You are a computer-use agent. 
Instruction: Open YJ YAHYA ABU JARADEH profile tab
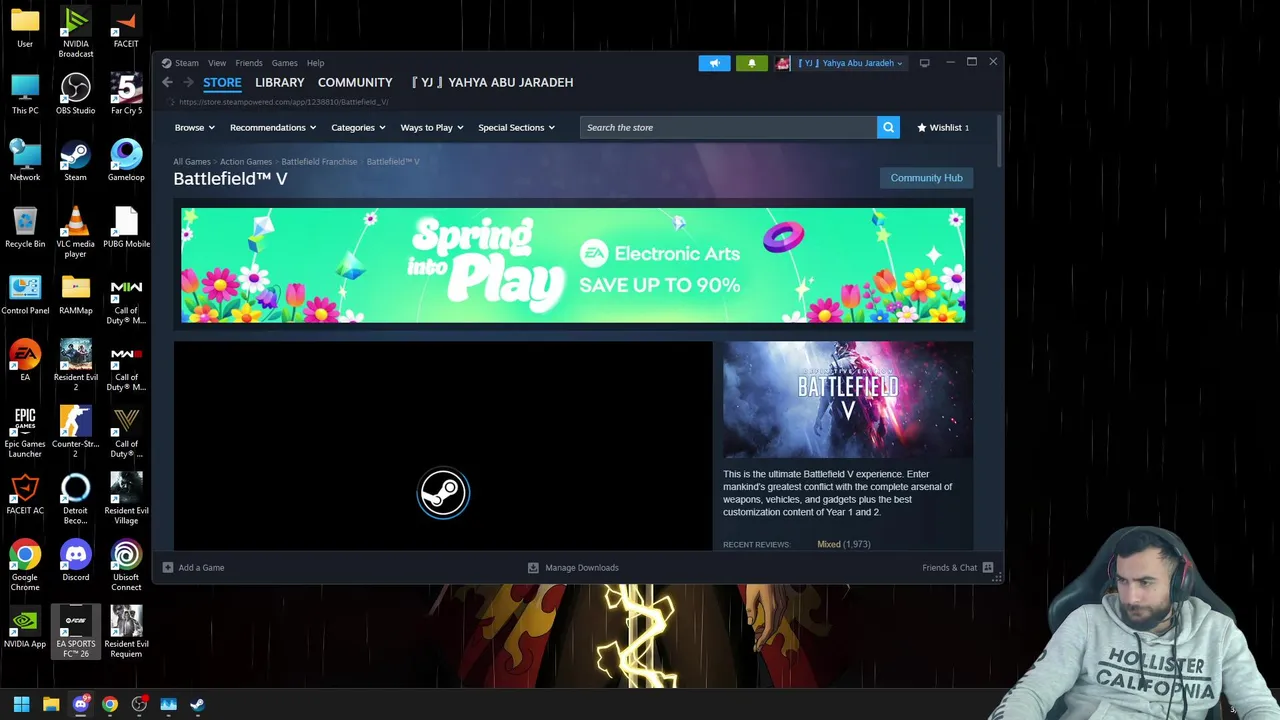coord(492,82)
